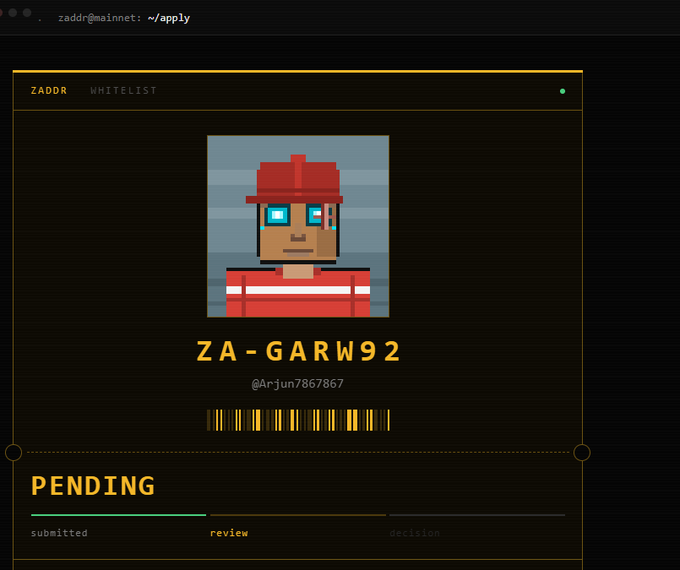This screenshot has width=680, height=570.
Task: Click the yellow barcode strip
Action: [x=298, y=420]
